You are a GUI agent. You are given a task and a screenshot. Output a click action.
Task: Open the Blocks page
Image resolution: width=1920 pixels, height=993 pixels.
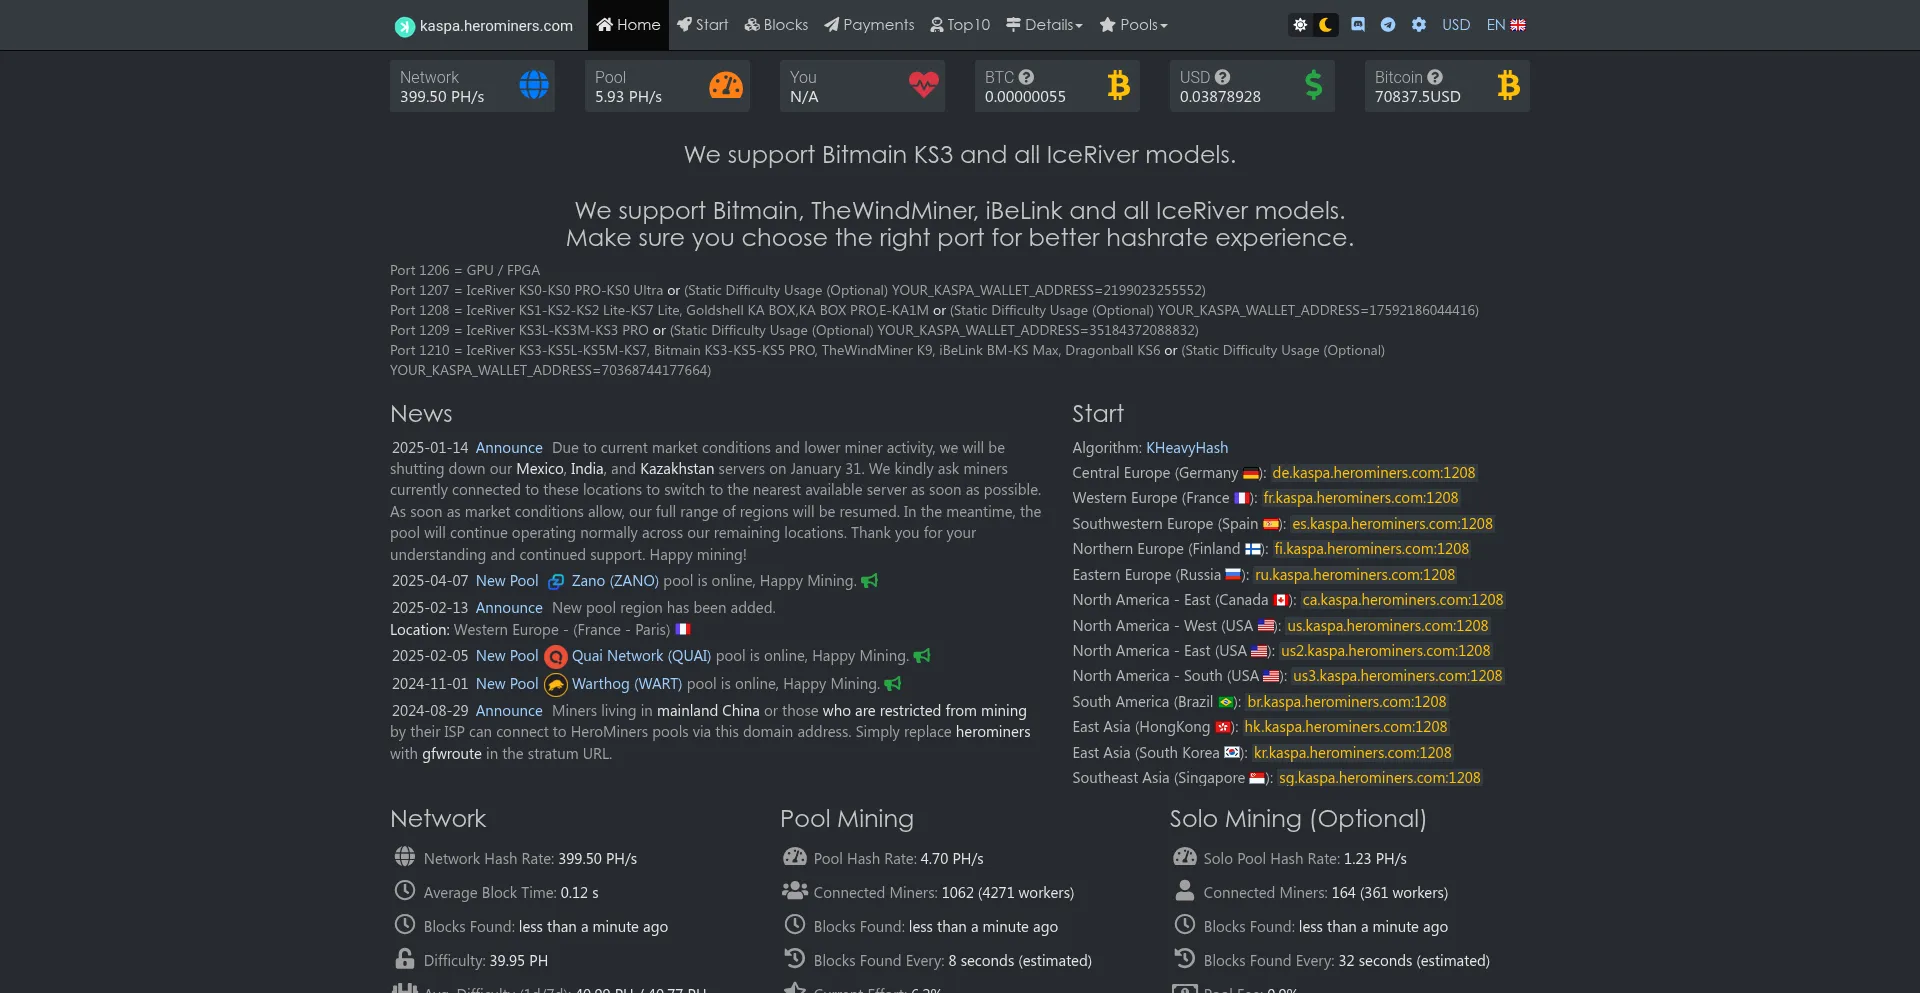pos(776,25)
